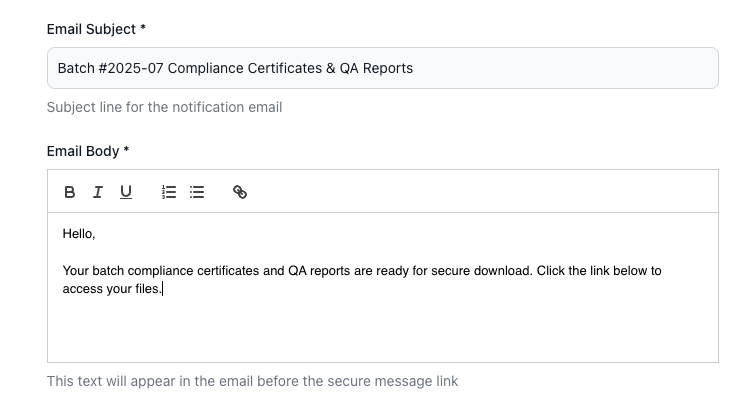Insert a numbered list in the email body
Screen dimensions: 751x407
(x=169, y=192)
